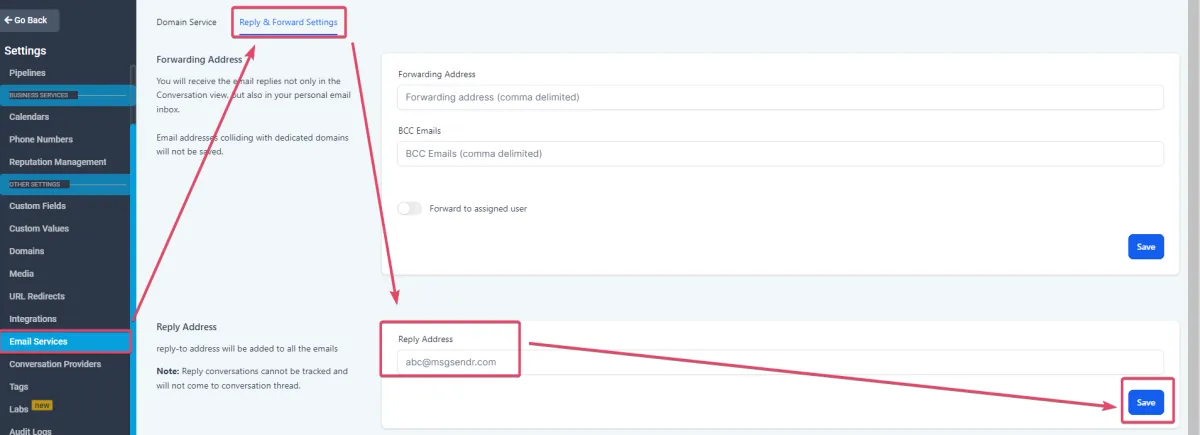The height and width of the screenshot is (435, 1200).
Task: Open Labs marked with new badge
Action: tap(19, 409)
